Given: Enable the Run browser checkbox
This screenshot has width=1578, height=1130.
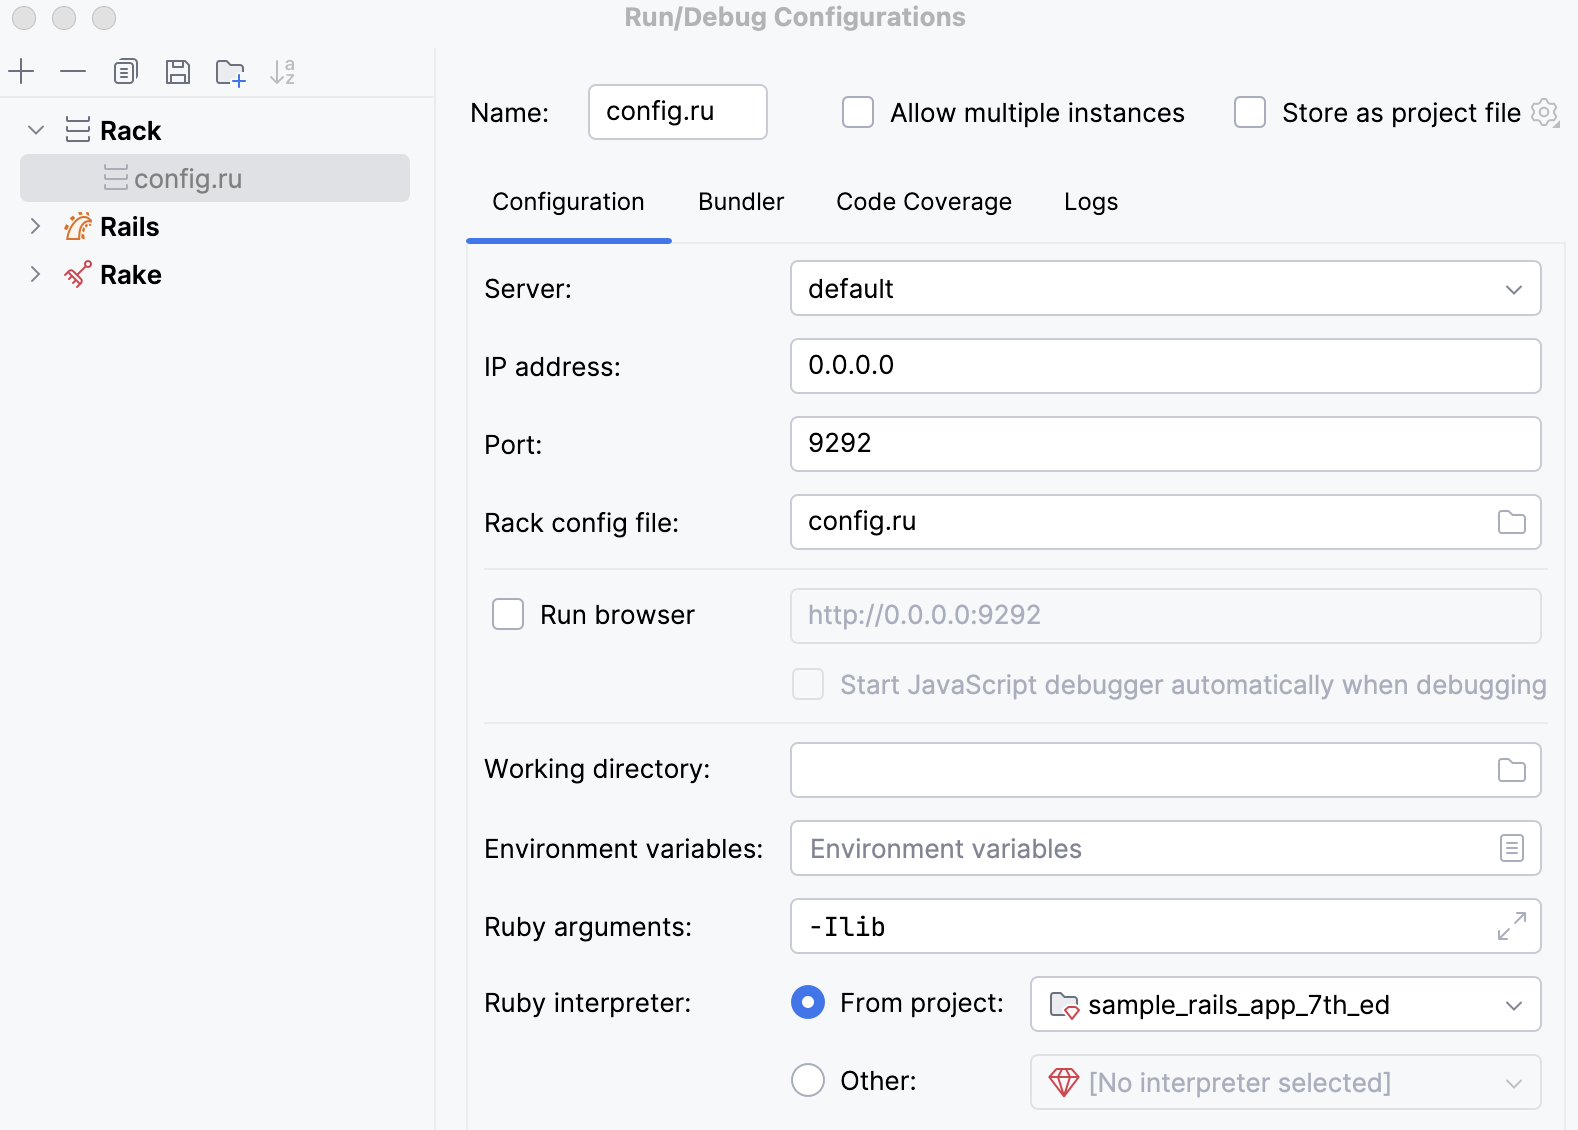Looking at the screenshot, I should point(508,614).
